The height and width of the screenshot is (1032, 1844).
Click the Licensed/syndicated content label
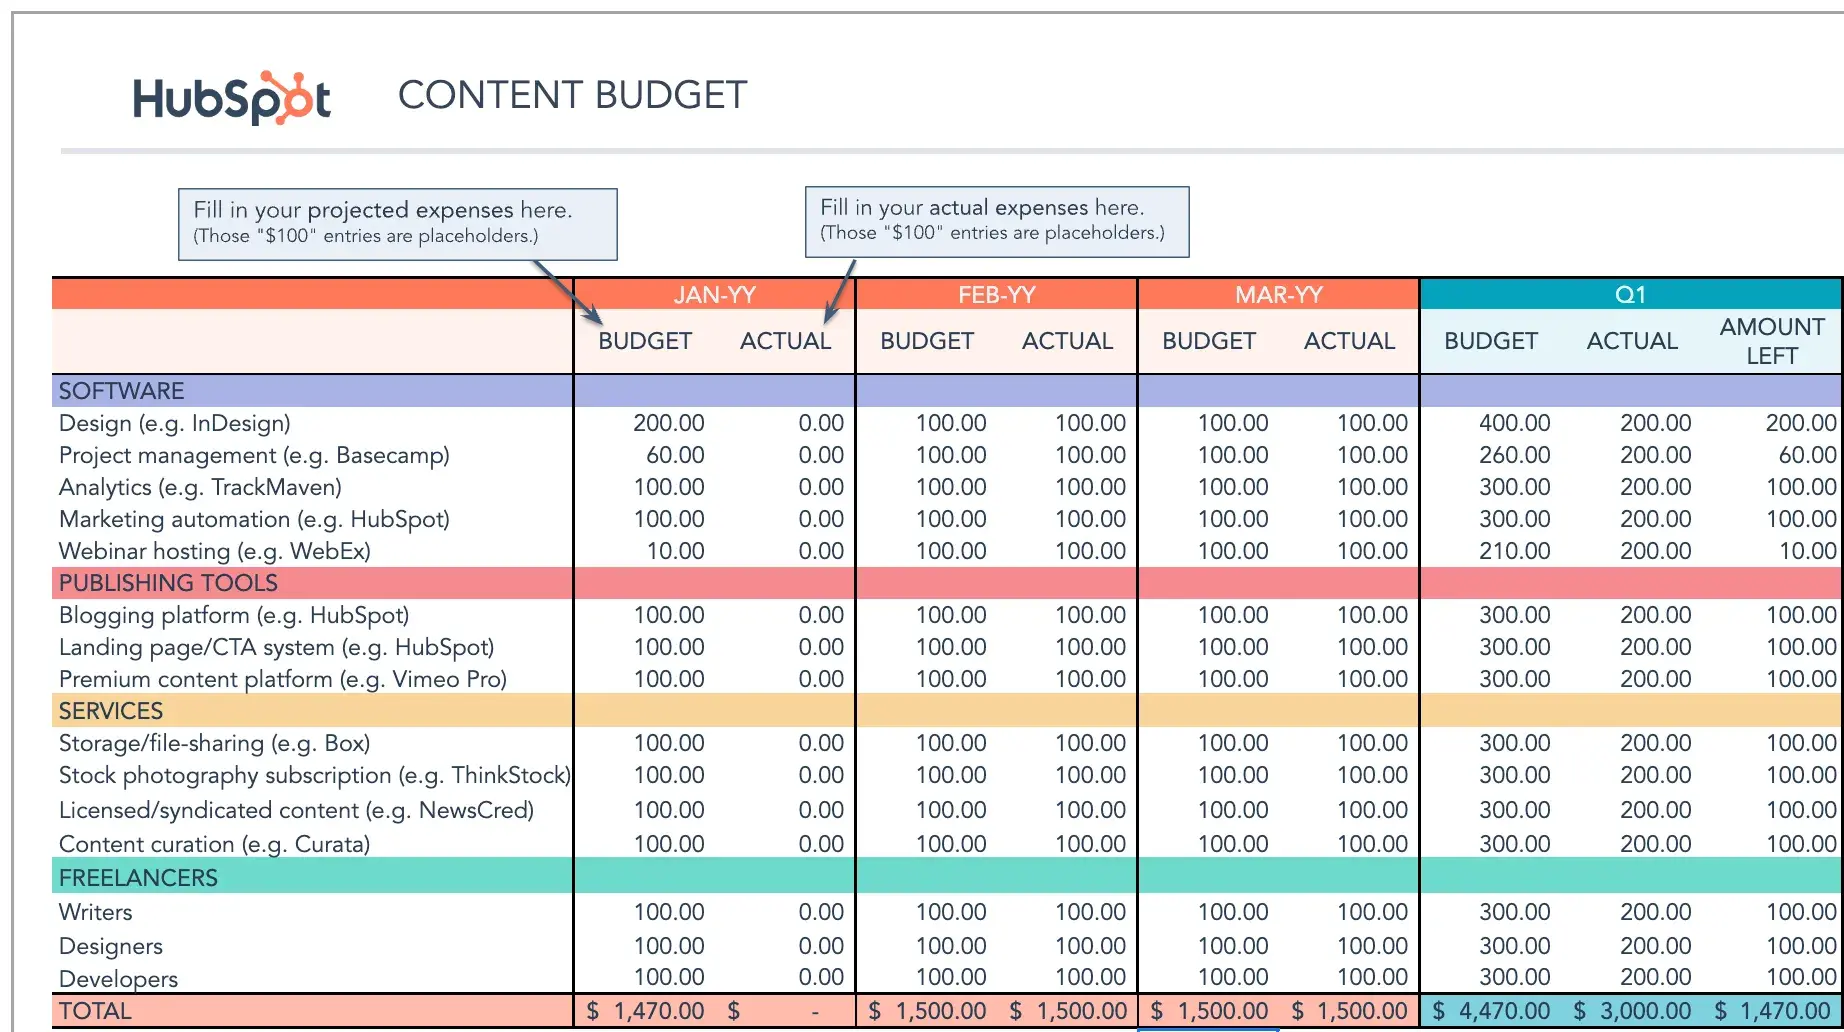(296, 810)
